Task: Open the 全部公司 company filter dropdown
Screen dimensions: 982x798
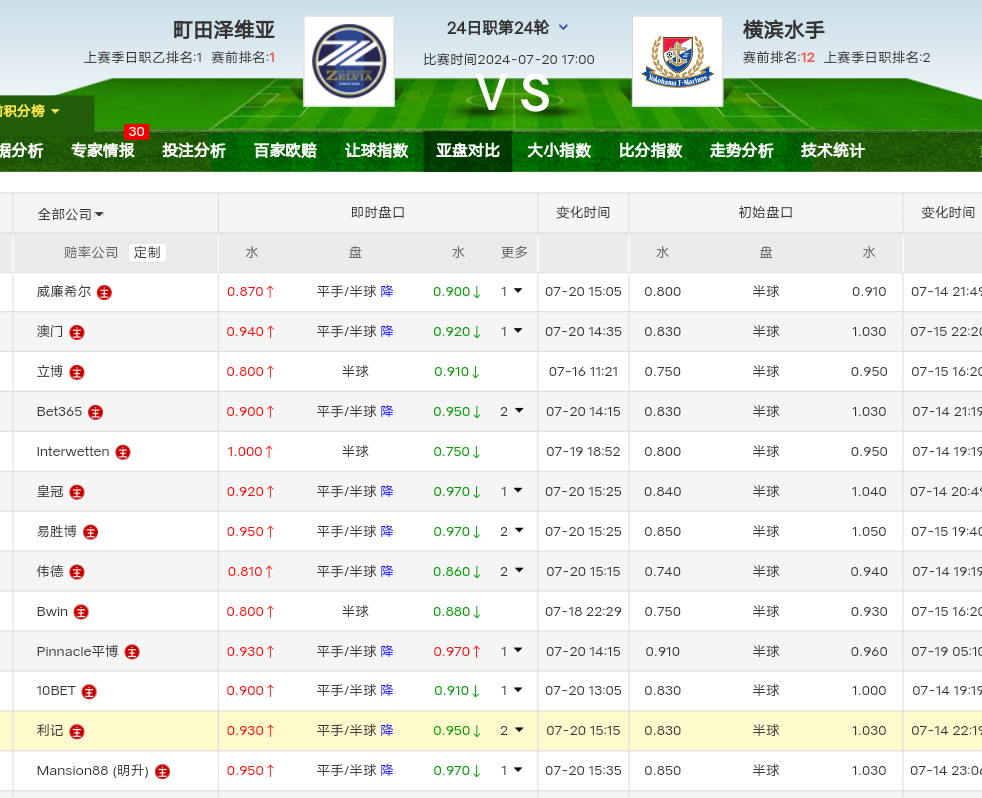Action: point(70,214)
